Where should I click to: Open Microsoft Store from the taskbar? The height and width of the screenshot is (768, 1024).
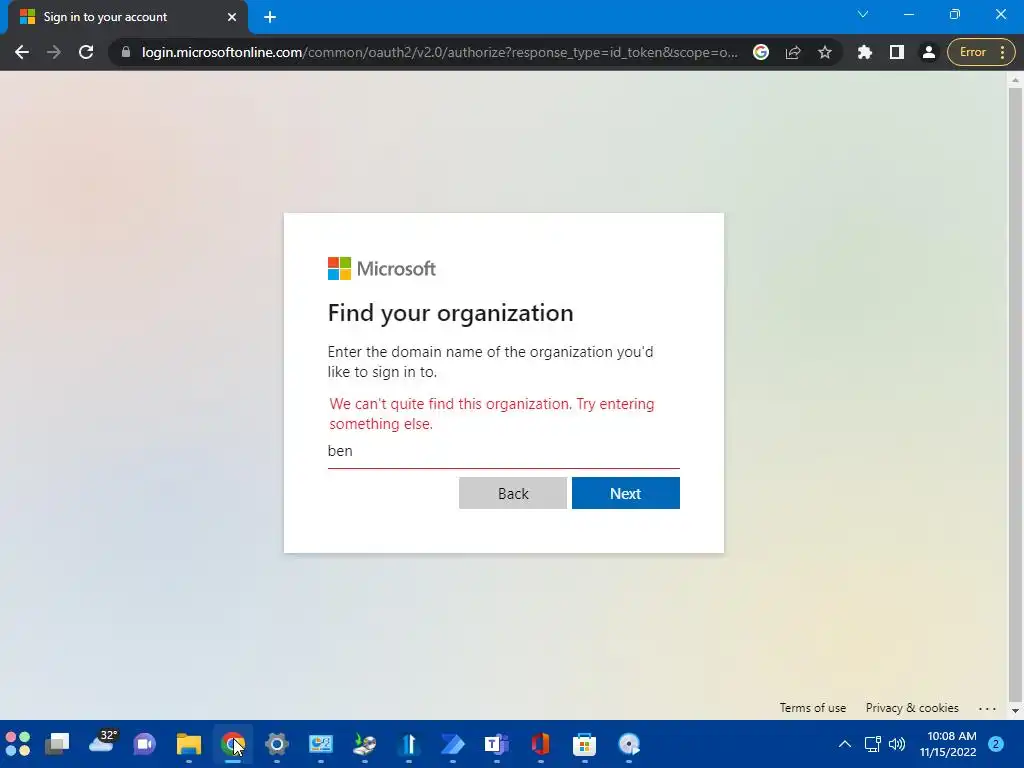[584, 744]
